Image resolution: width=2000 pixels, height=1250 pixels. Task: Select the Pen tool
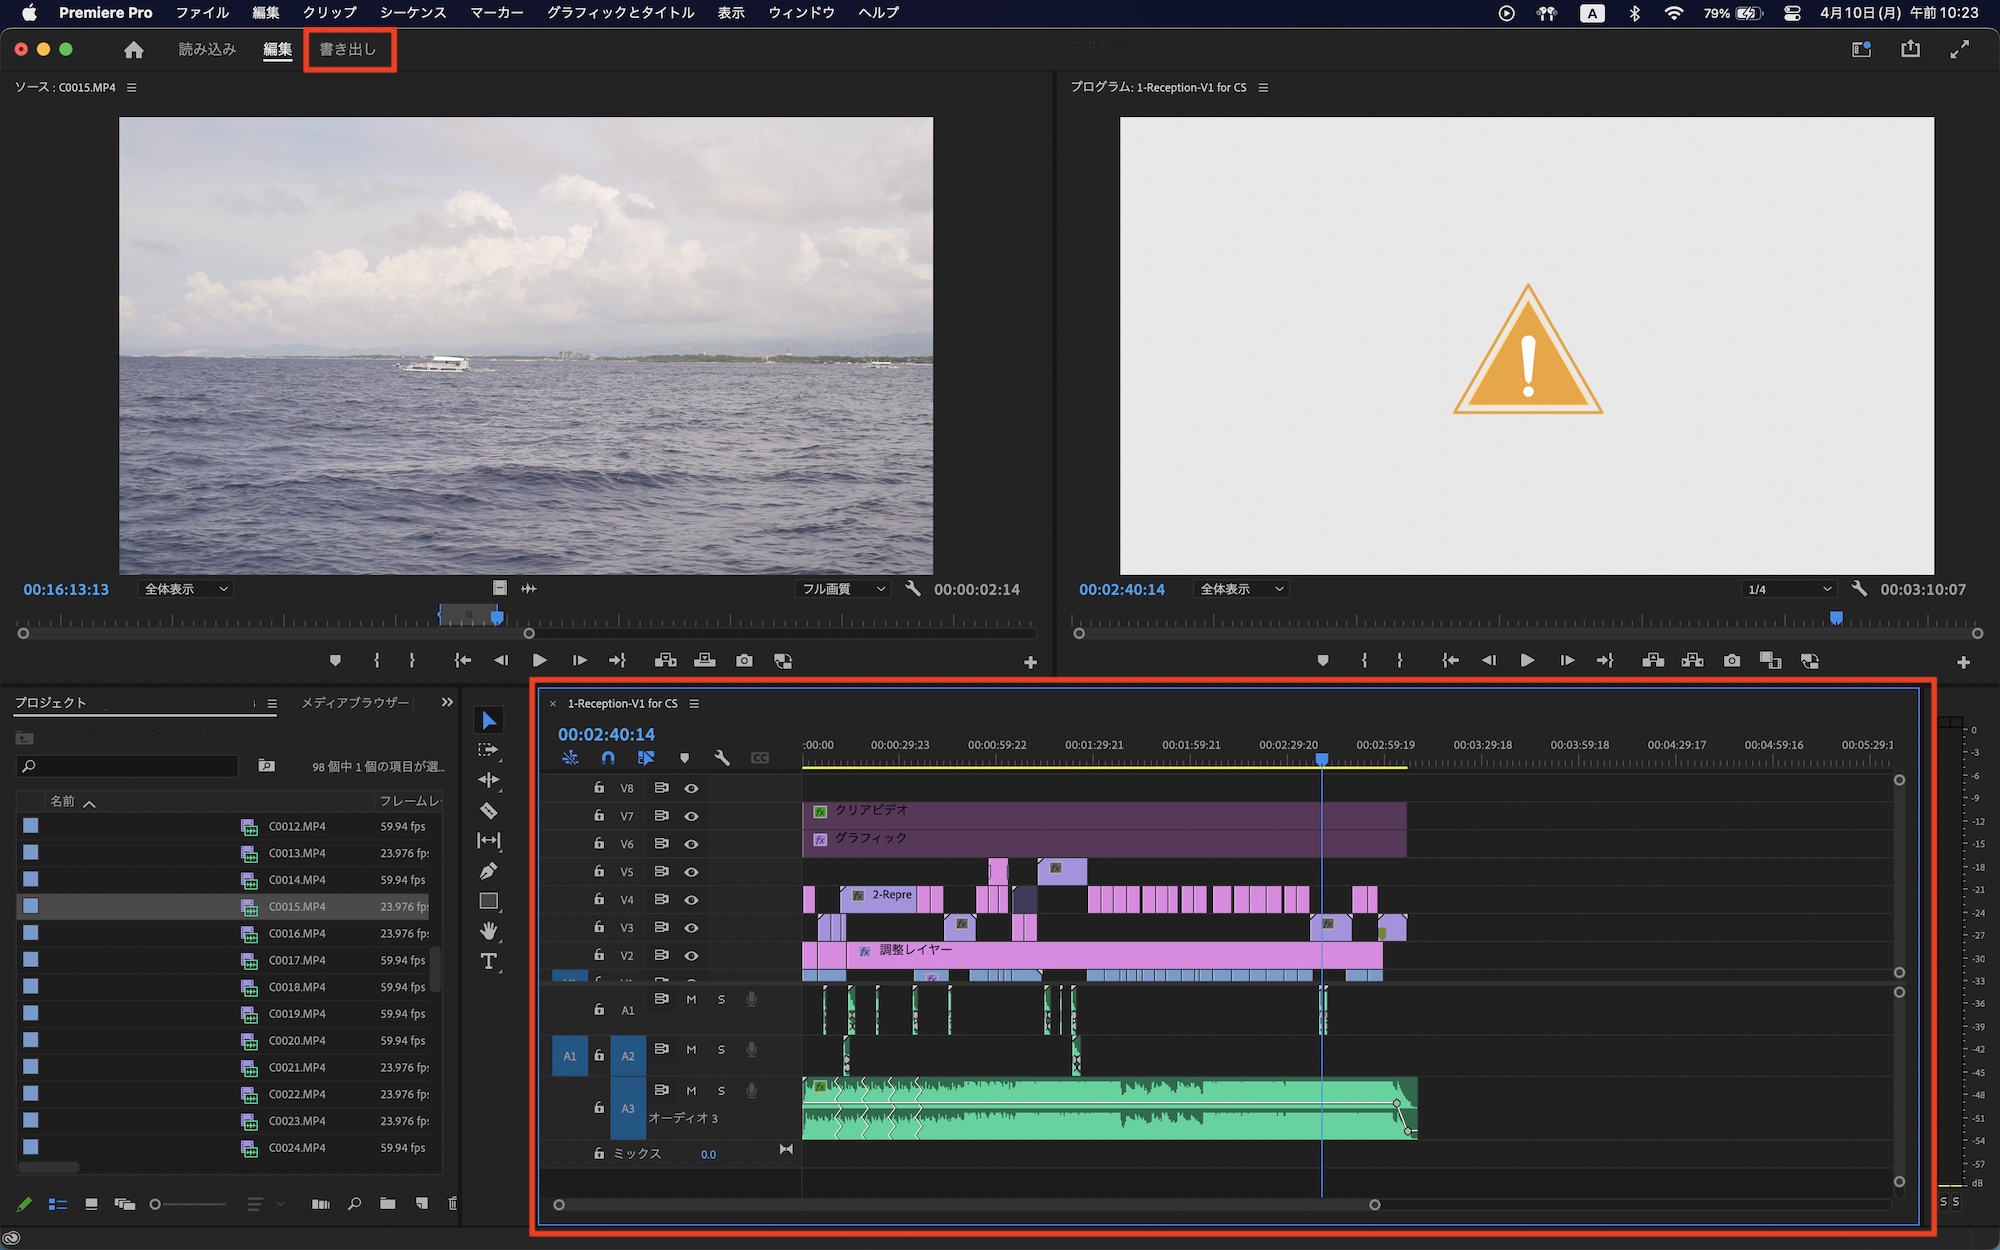(x=489, y=871)
